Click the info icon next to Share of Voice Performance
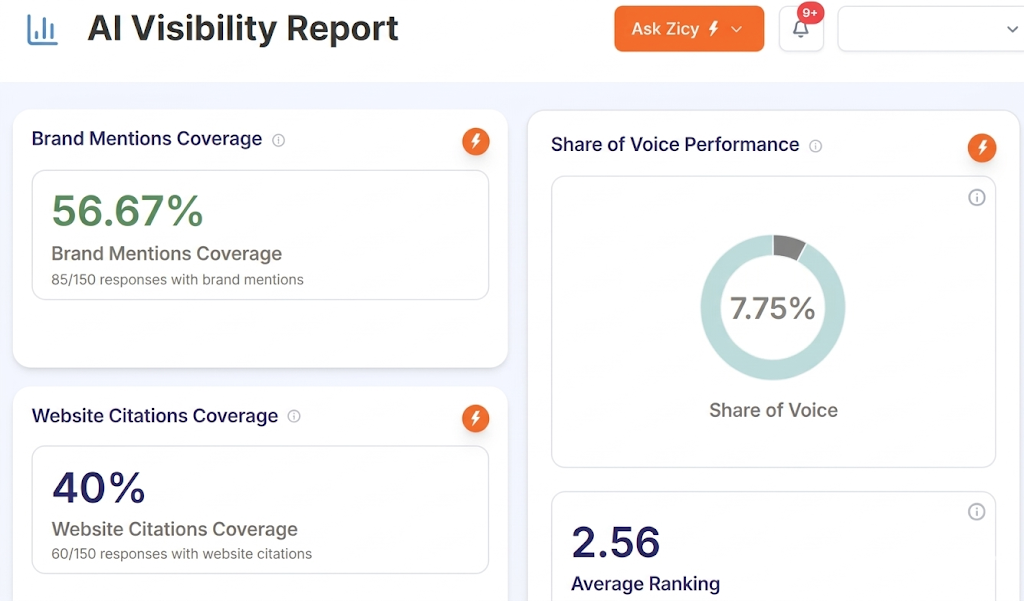The height and width of the screenshot is (601, 1024). tap(815, 145)
